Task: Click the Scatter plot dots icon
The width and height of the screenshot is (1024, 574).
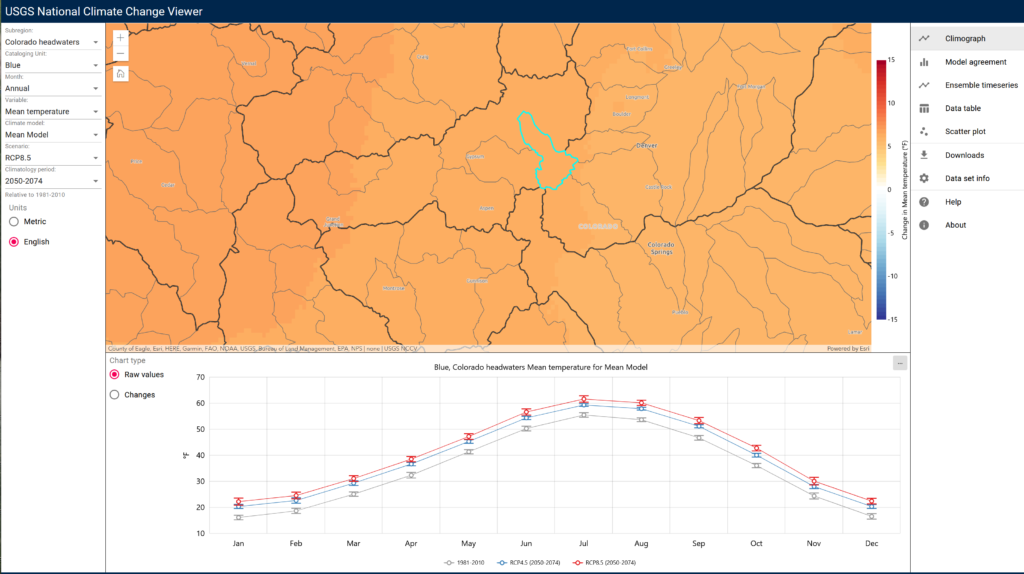Action: pos(924,131)
